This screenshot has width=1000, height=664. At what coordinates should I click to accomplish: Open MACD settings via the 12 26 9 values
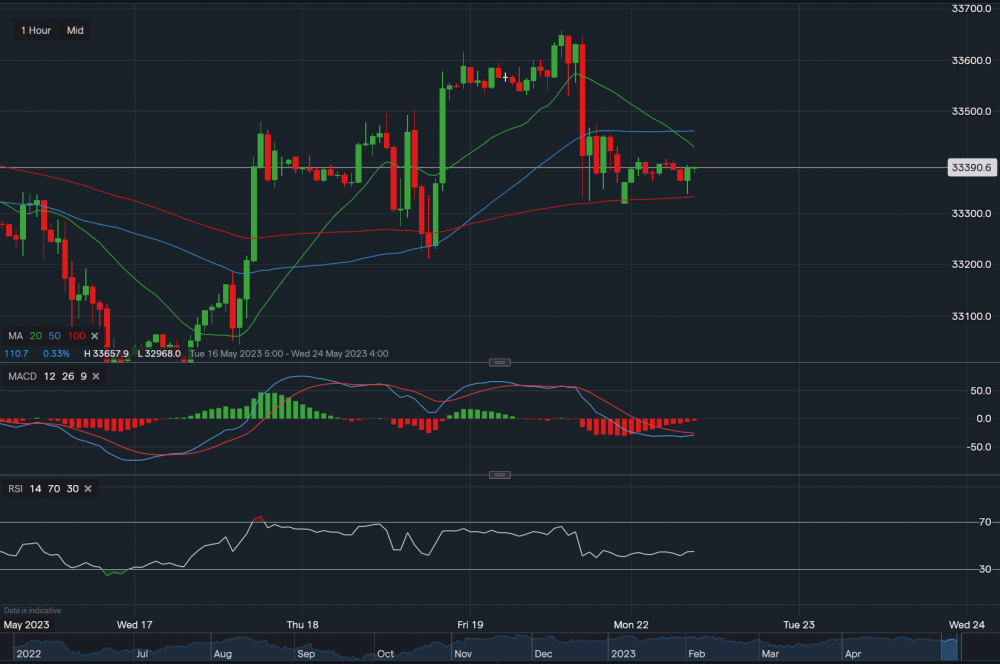pos(66,376)
